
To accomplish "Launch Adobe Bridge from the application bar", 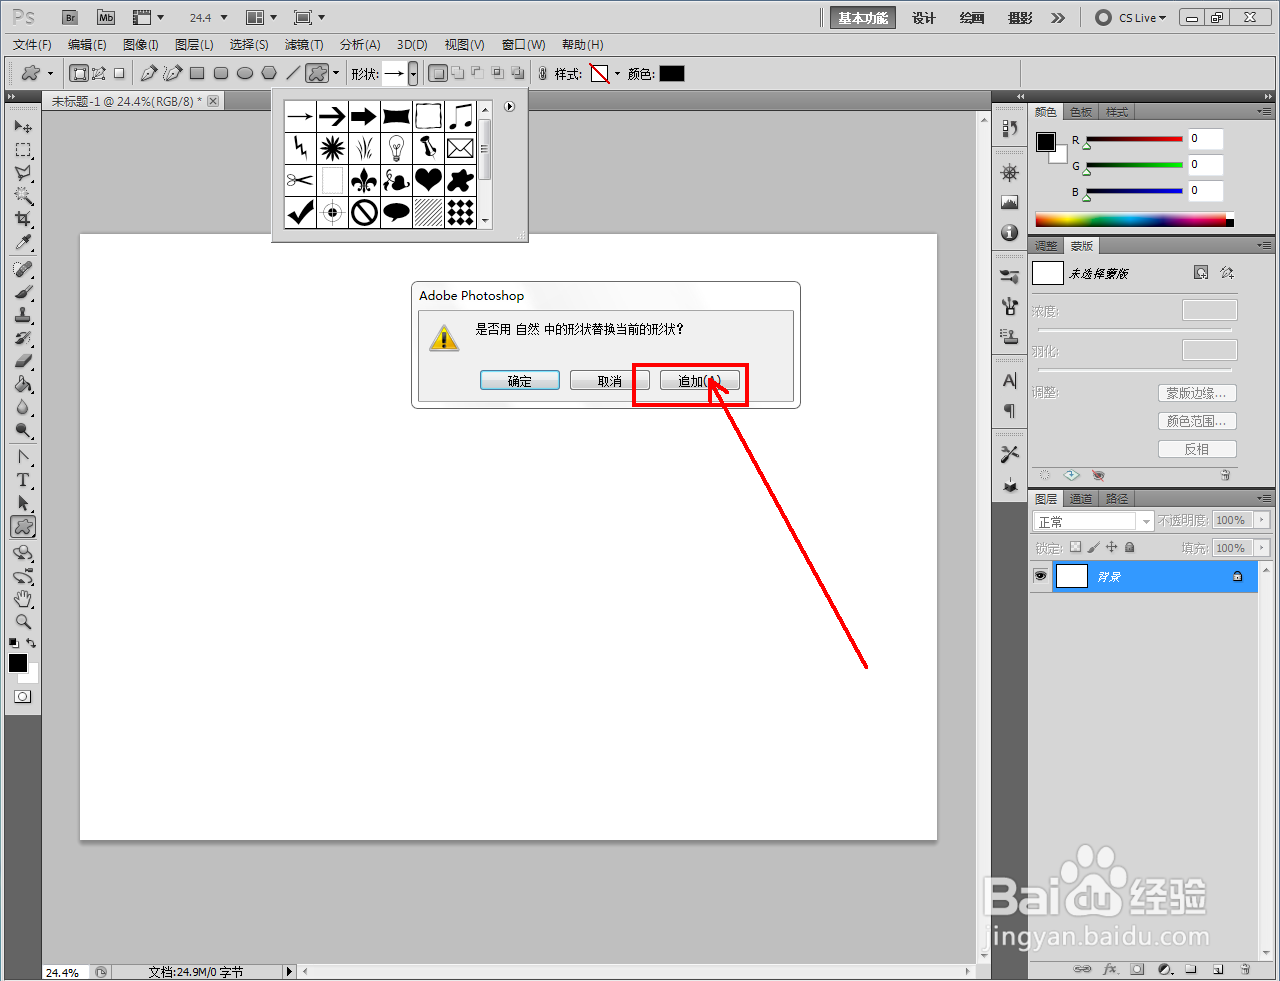I will tap(70, 17).
